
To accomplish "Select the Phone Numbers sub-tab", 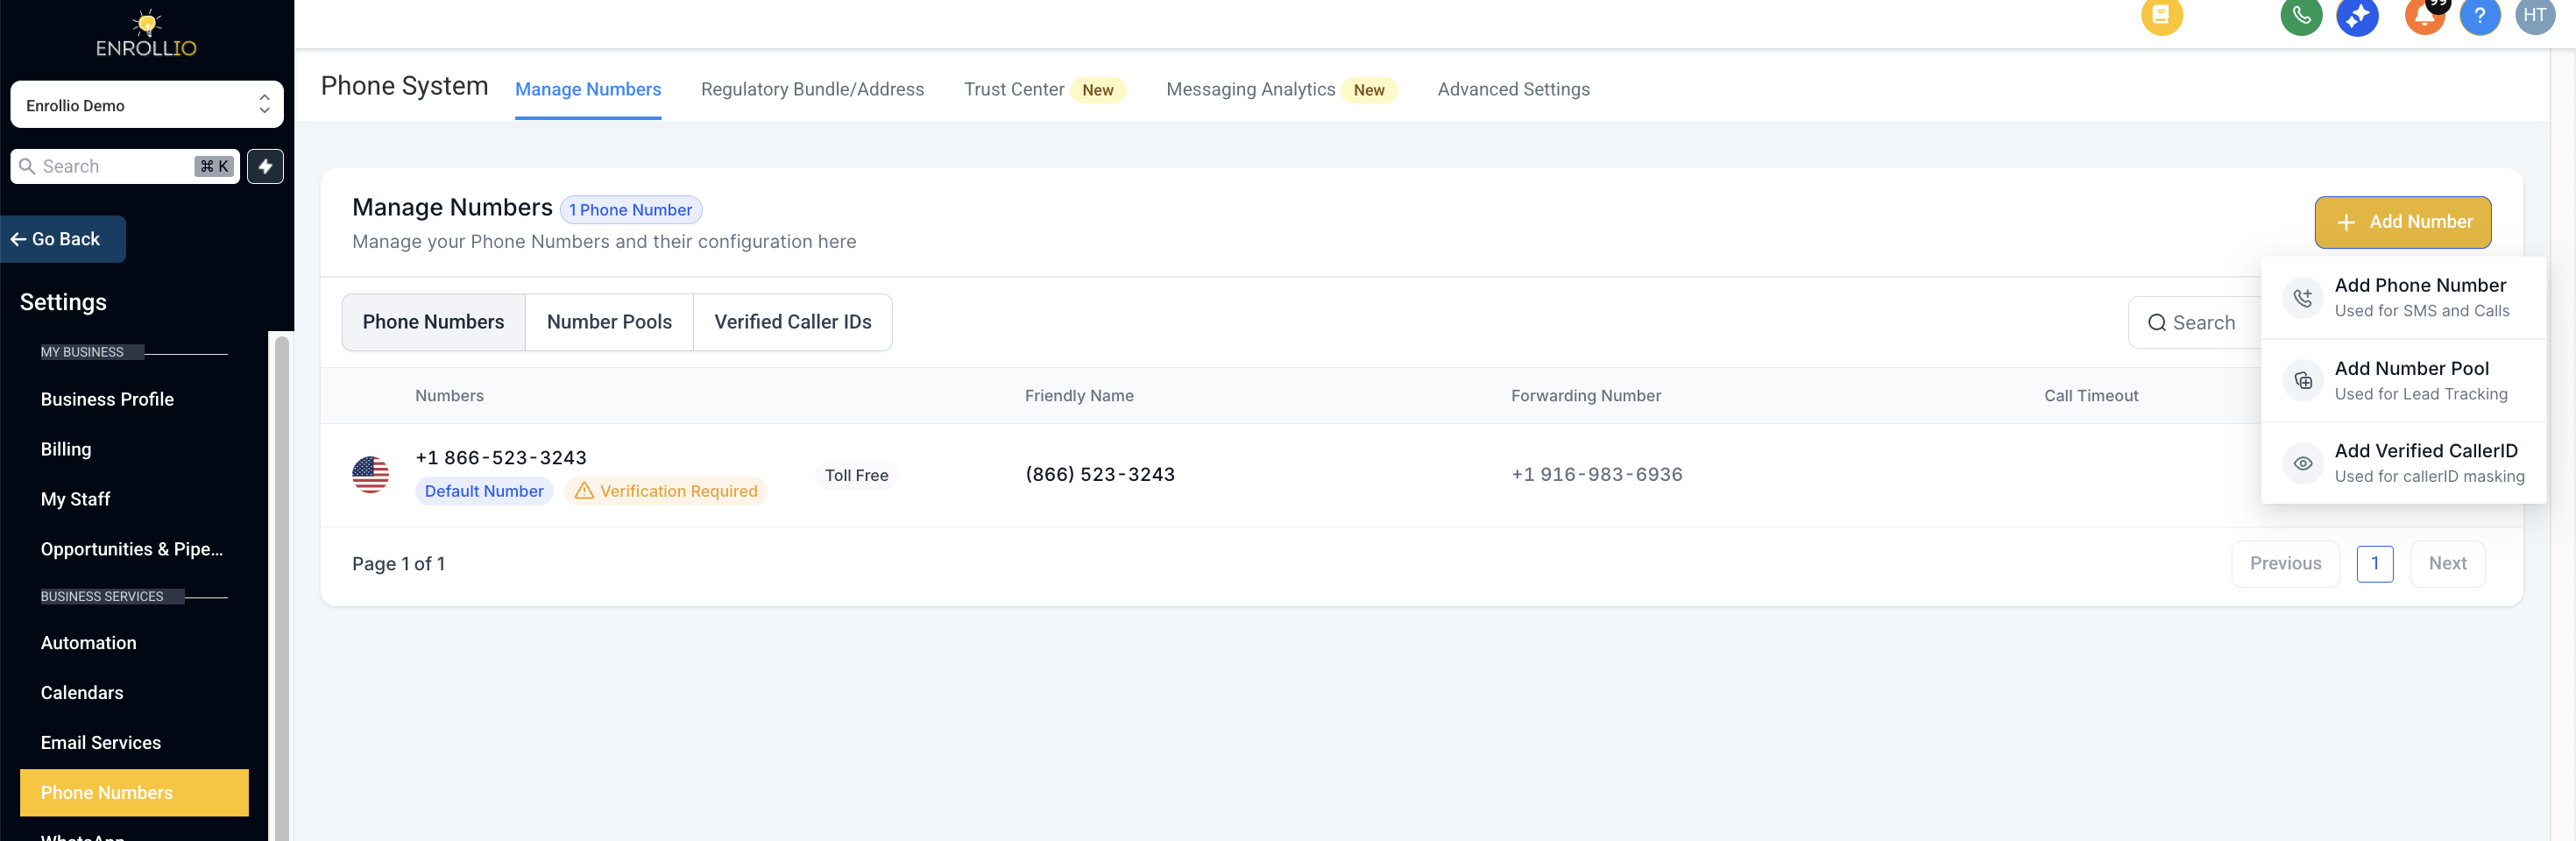I will [x=433, y=322].
